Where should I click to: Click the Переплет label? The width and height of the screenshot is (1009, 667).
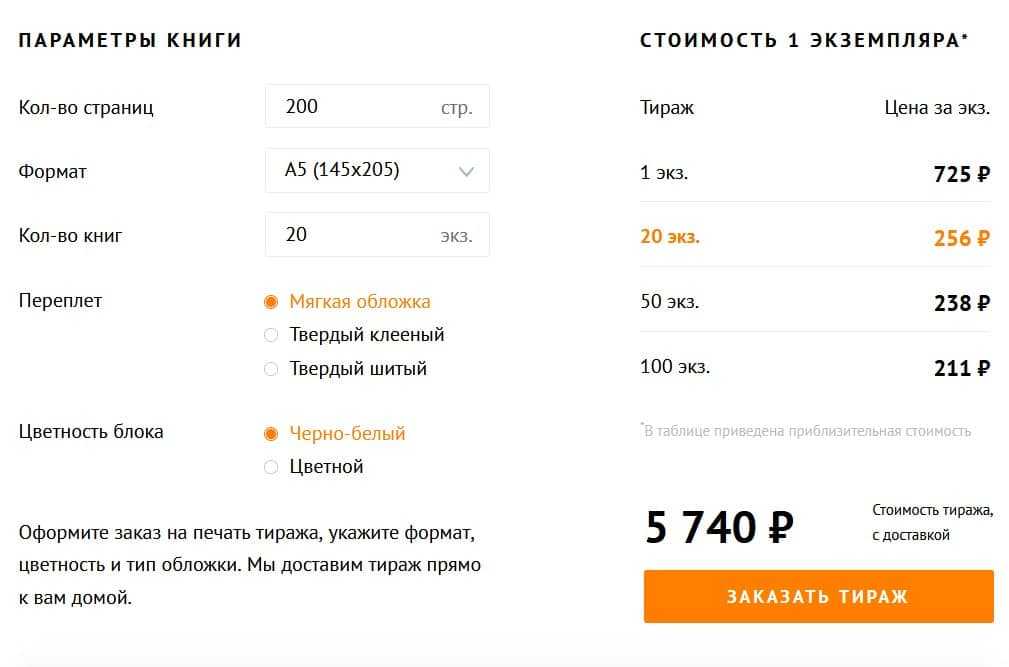coord(60,301)
